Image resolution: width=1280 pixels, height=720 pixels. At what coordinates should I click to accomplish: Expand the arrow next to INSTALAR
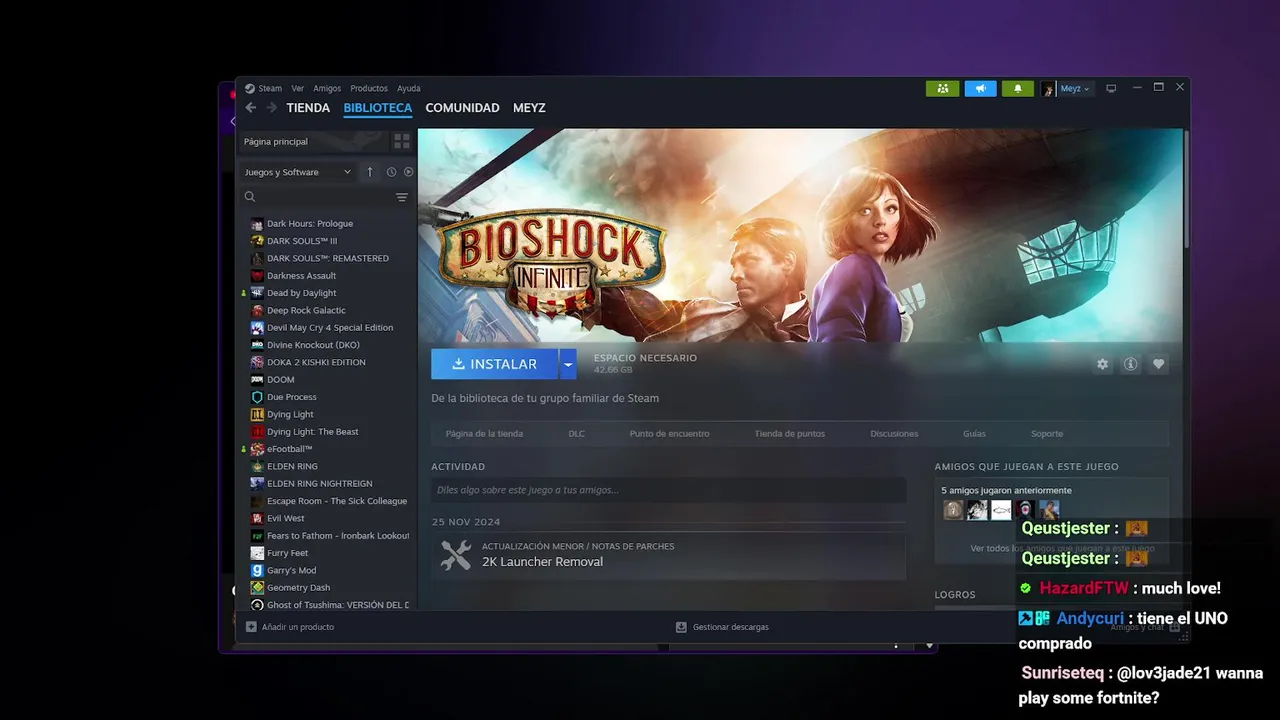coord(568,364)
